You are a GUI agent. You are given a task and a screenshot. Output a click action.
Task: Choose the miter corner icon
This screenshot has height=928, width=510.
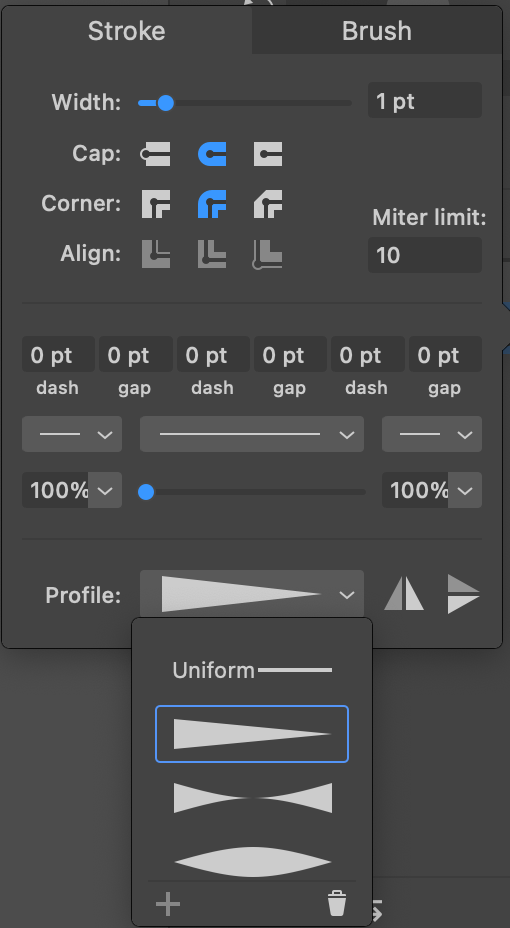(x=156, y=204)
